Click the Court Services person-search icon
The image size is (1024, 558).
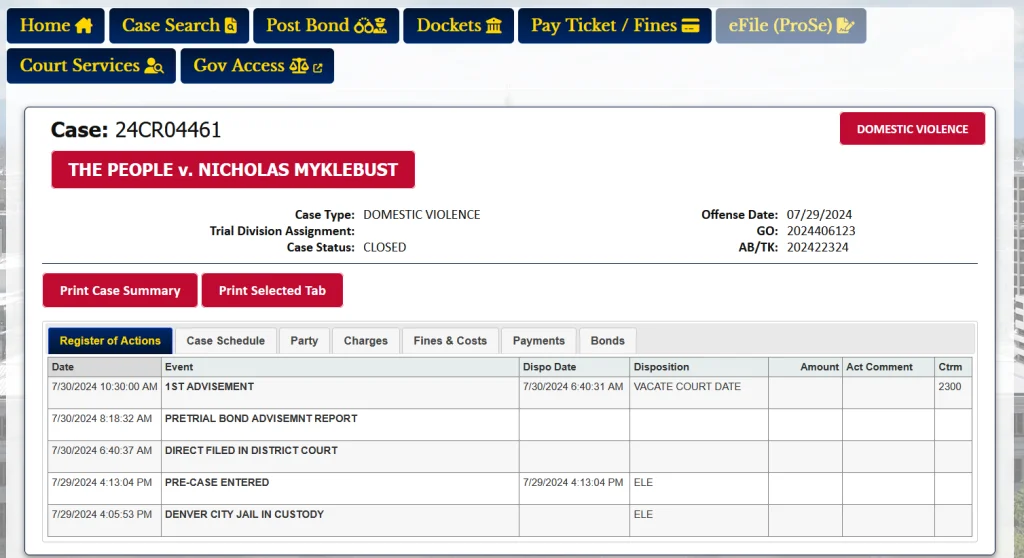pos(154,66)
